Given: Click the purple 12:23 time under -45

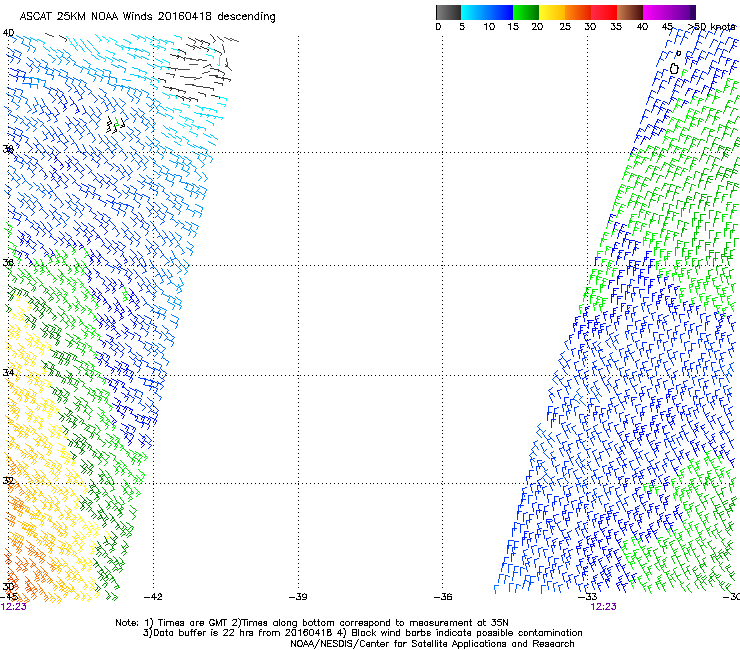Looking at the screenshot, I should point(14,607).
